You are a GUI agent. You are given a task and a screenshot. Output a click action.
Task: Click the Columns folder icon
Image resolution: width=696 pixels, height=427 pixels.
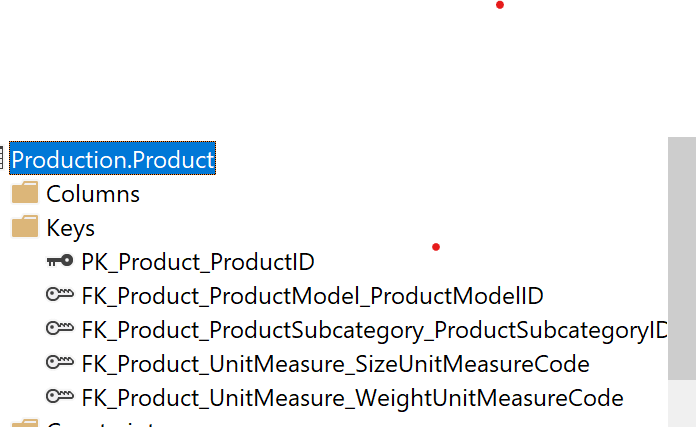[25, 193]
